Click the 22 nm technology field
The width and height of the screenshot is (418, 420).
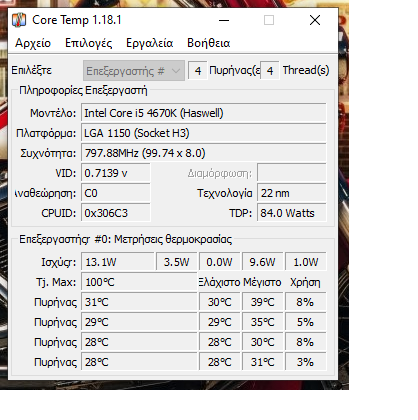coord(292,193)
